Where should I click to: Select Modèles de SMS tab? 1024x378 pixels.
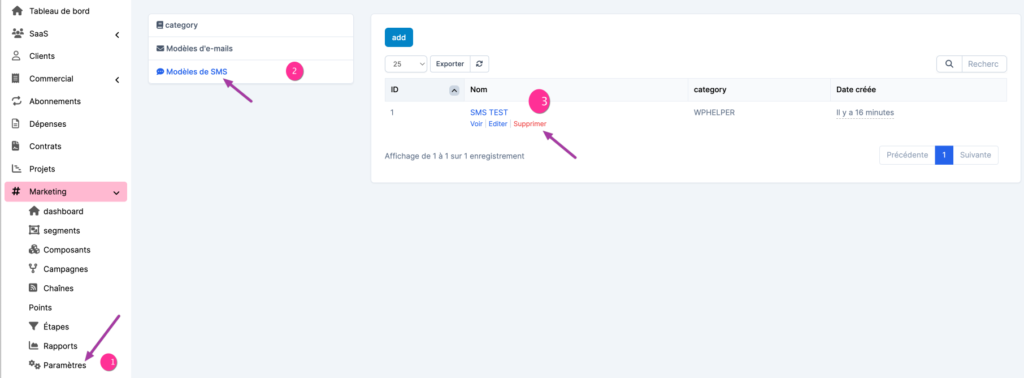click(x=251, y=72)
